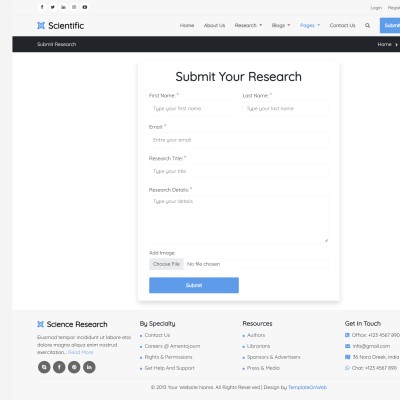The width and height of the screenshot is (400, 400).
Task: Focus the Email input field
Action: [x=239, y=140]
